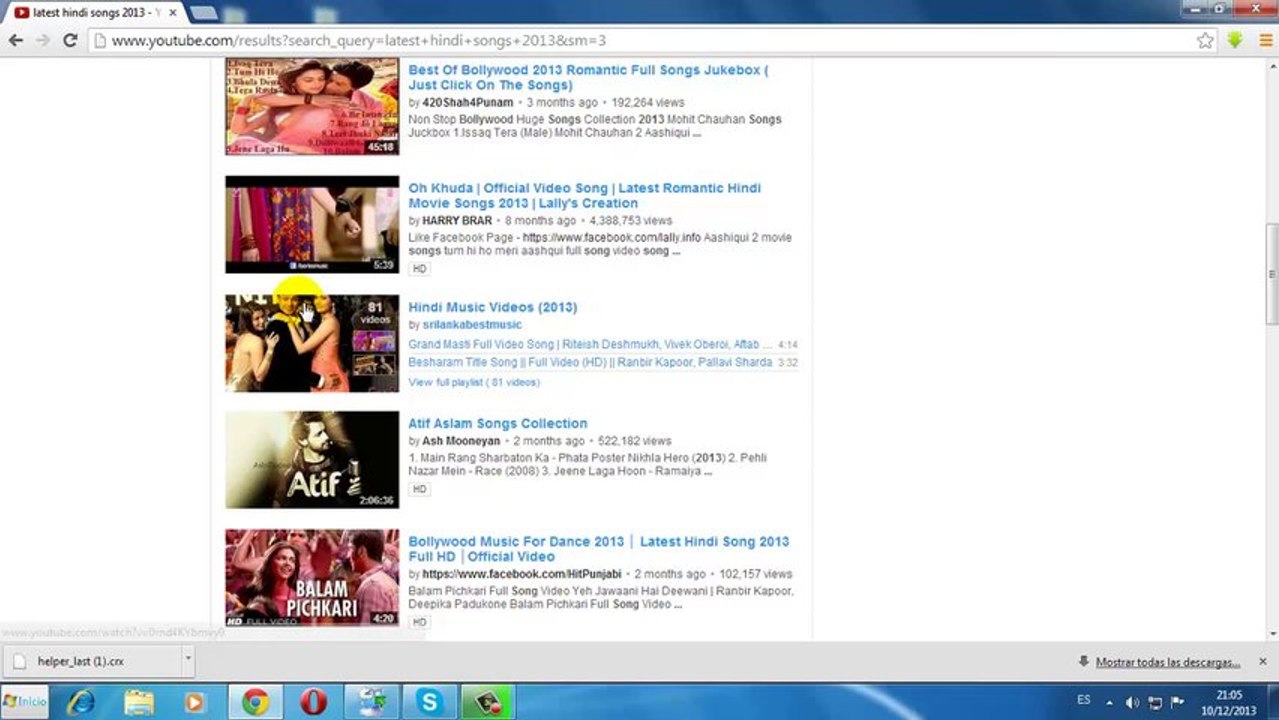The image size is (1279, 720).
Task: Click the page vertical scrollbar thumb
Action: 1271,273
